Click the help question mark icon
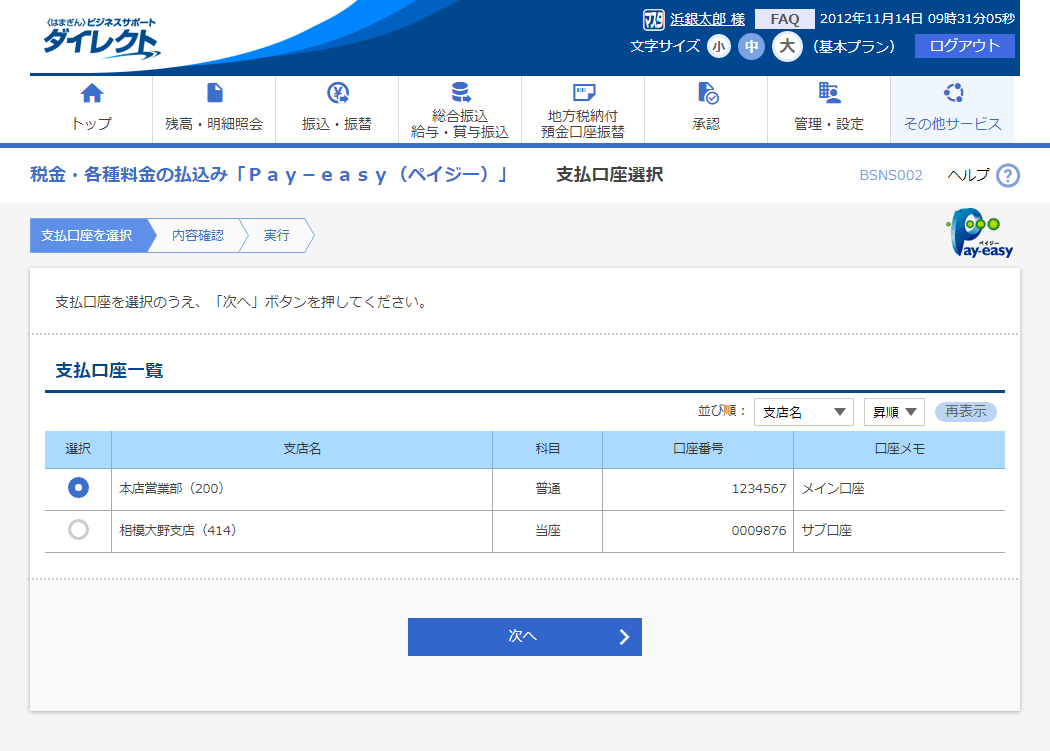Screen dimensions: 1050x751 1008,176
